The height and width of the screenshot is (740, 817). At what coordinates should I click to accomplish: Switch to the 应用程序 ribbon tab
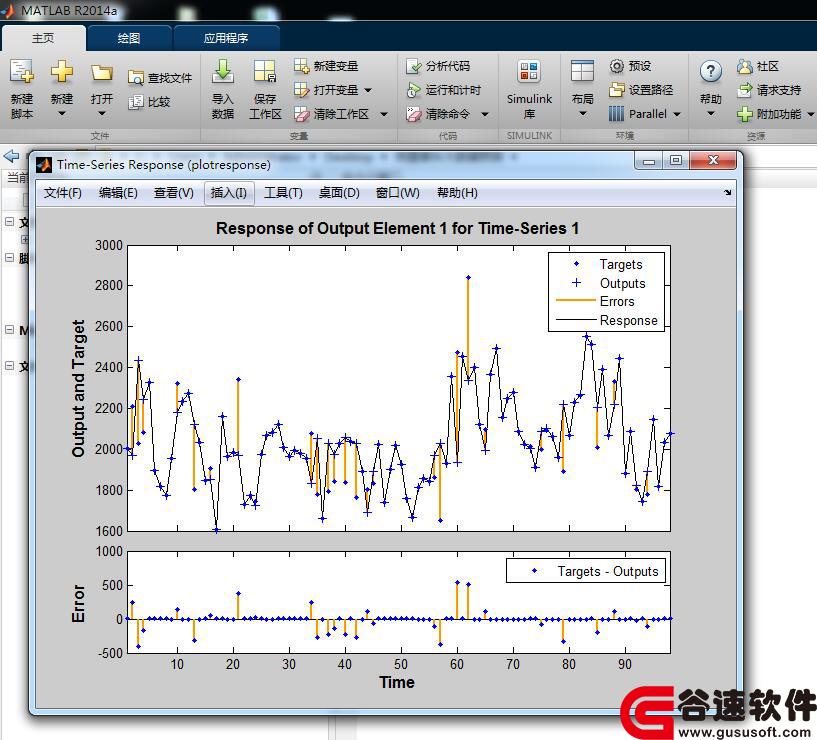point(226,38)
